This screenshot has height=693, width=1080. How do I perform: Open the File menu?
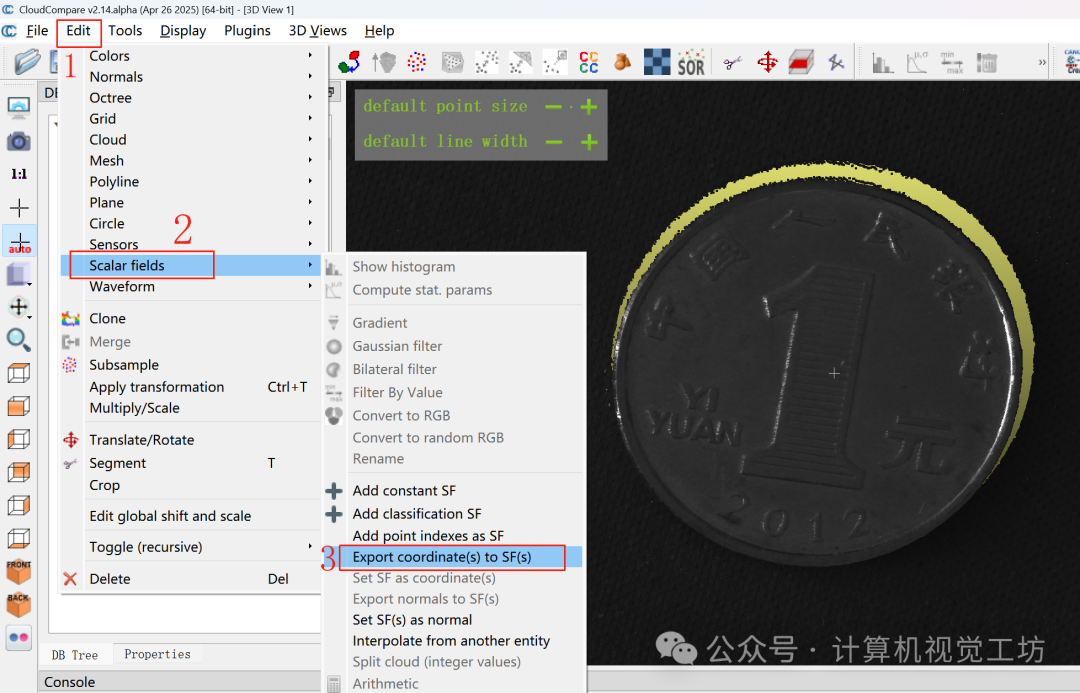pos(37,31)
